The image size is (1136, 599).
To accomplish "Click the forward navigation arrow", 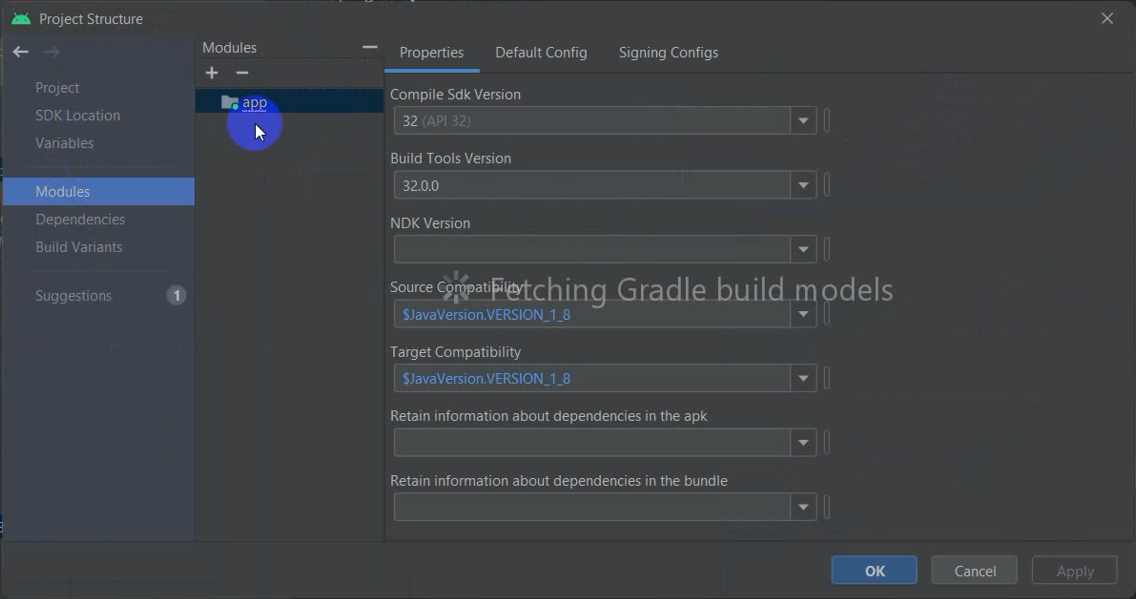I will pyautogui.click(x=51, y=51).
